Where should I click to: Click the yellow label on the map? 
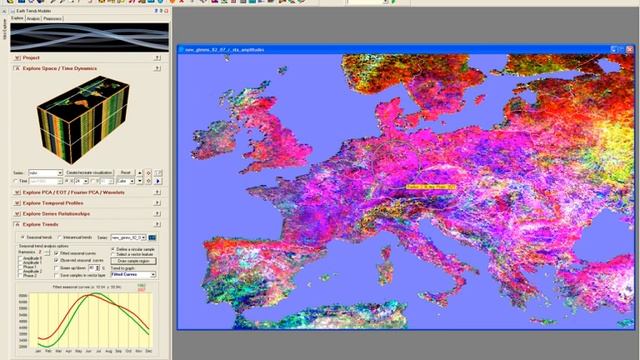click(431, 187)
